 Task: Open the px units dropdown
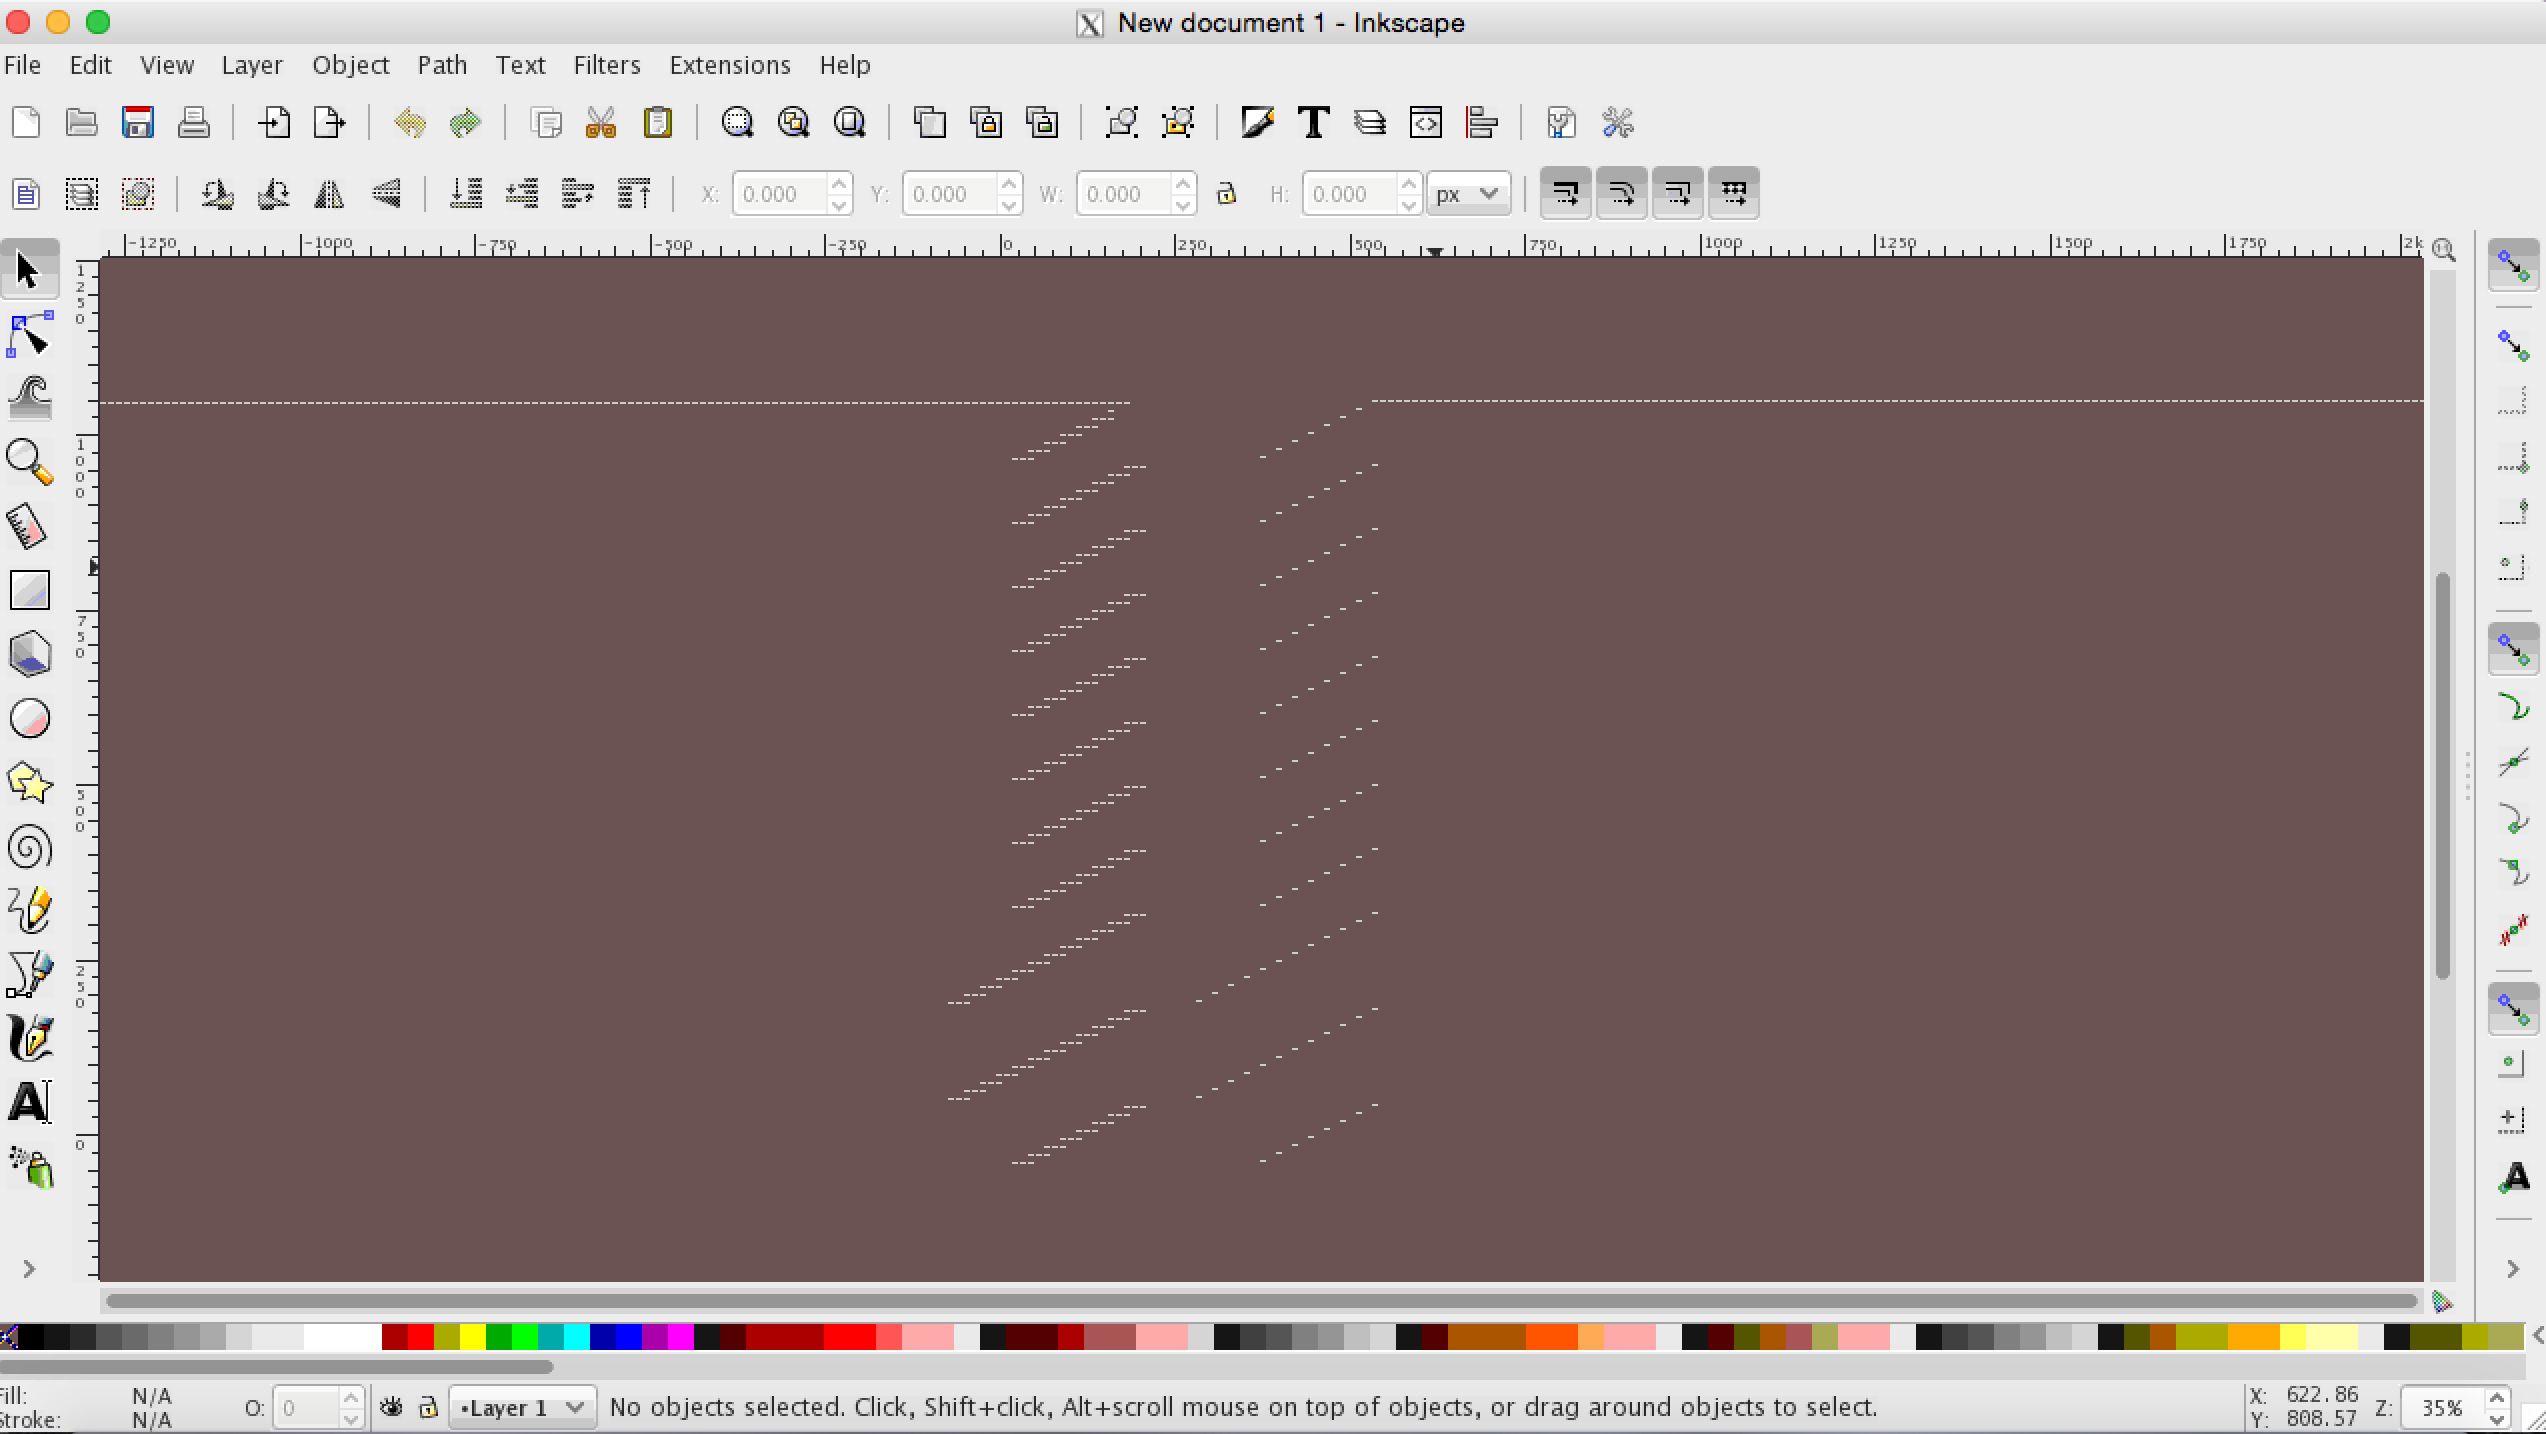(1468, 193)
